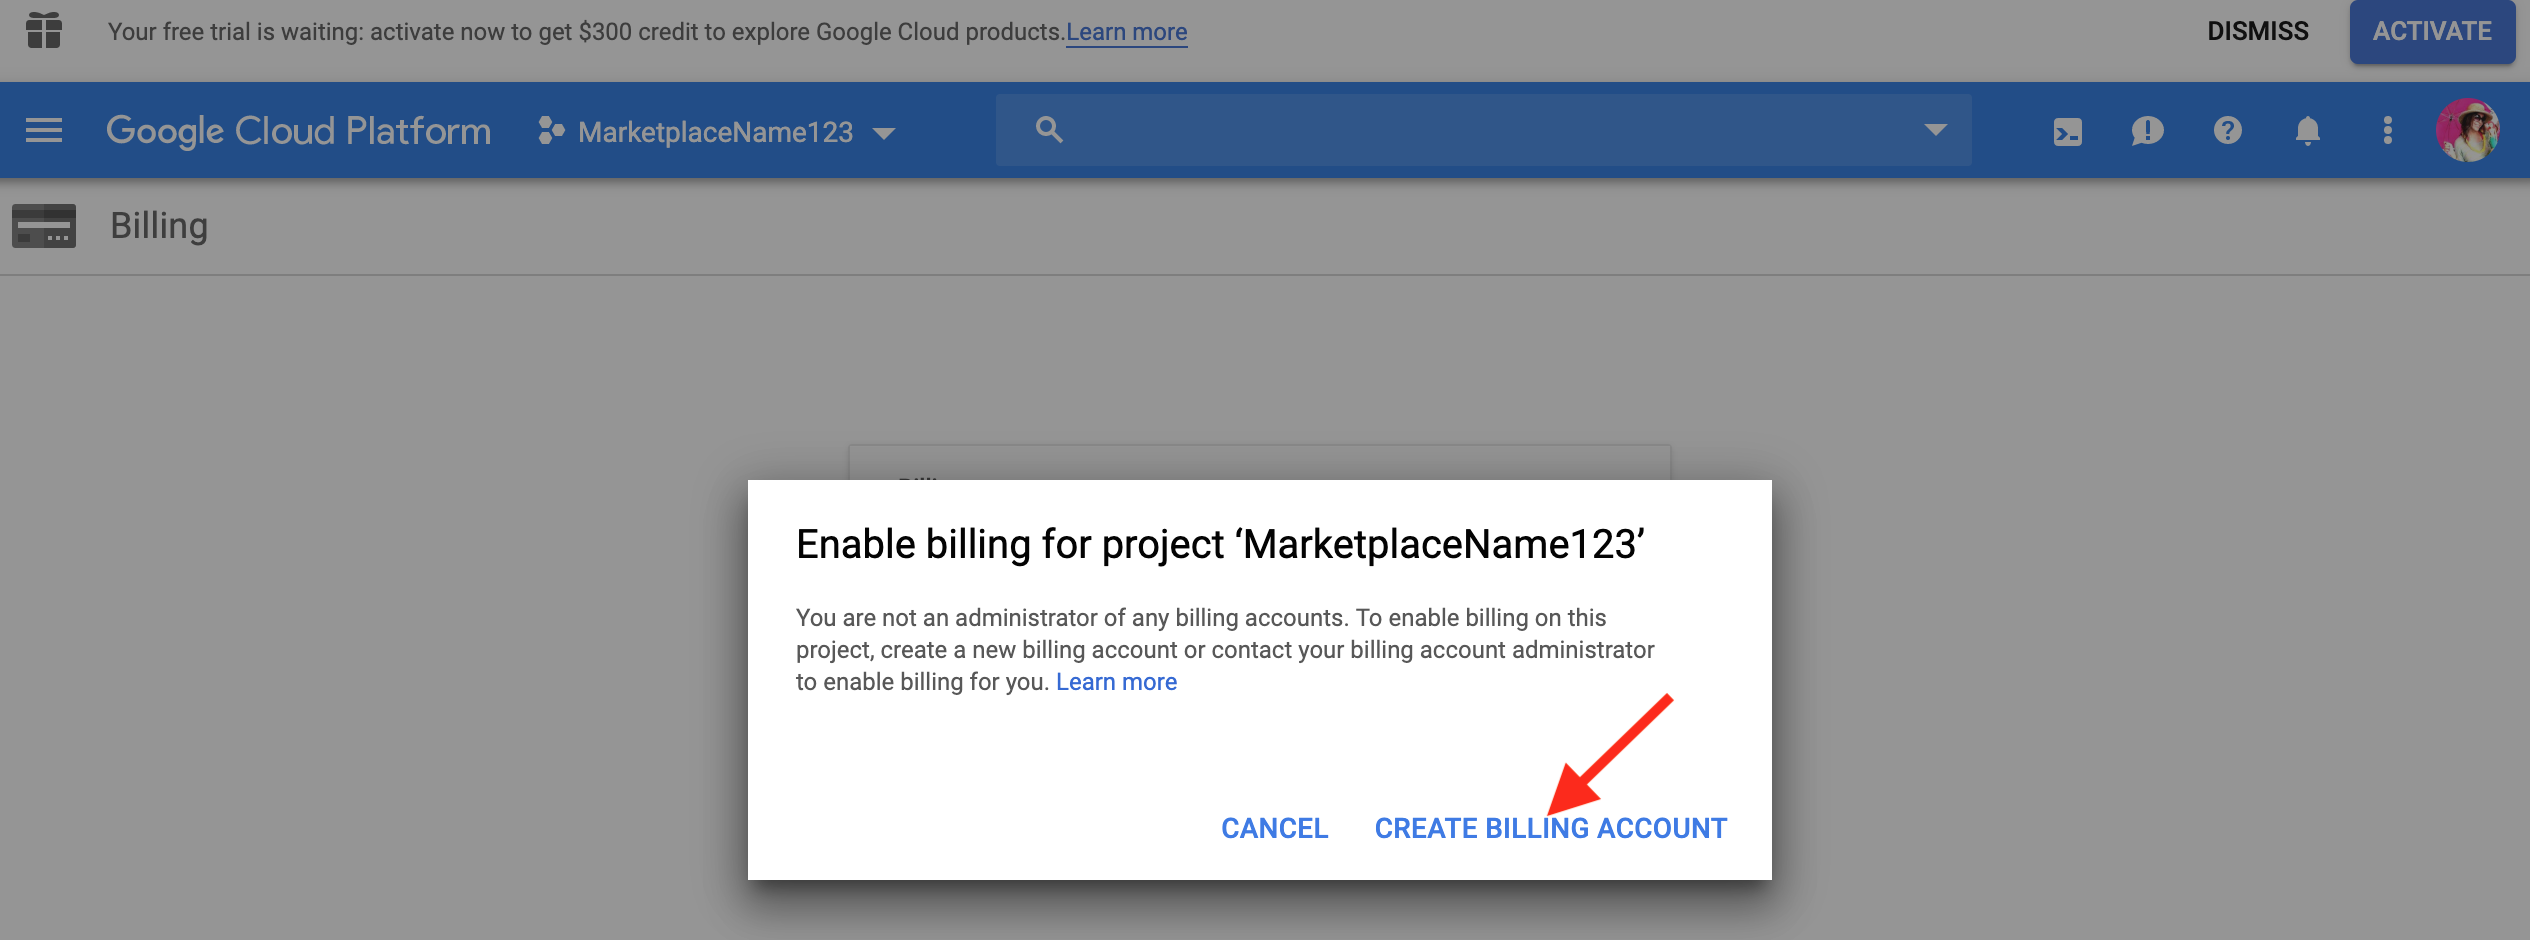Open the user profile avatar

pos(2467,131)
